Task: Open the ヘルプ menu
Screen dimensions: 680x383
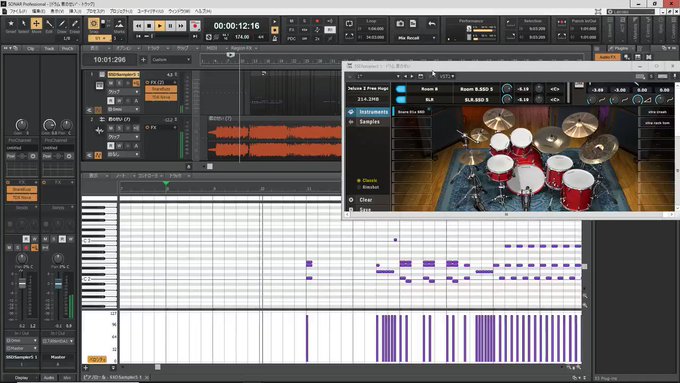Action: pyautogui.click(x=203, y=11)
